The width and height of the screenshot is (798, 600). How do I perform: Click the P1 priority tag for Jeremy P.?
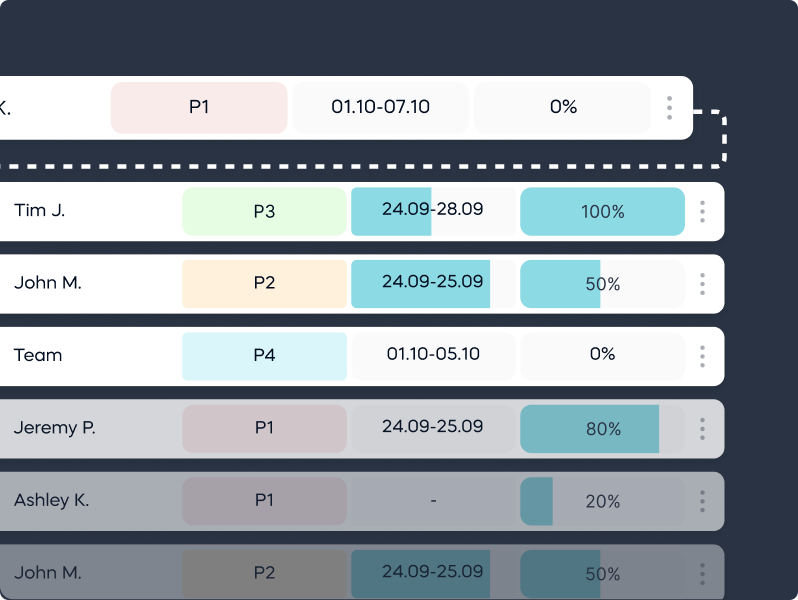click(x=264, y=428)
